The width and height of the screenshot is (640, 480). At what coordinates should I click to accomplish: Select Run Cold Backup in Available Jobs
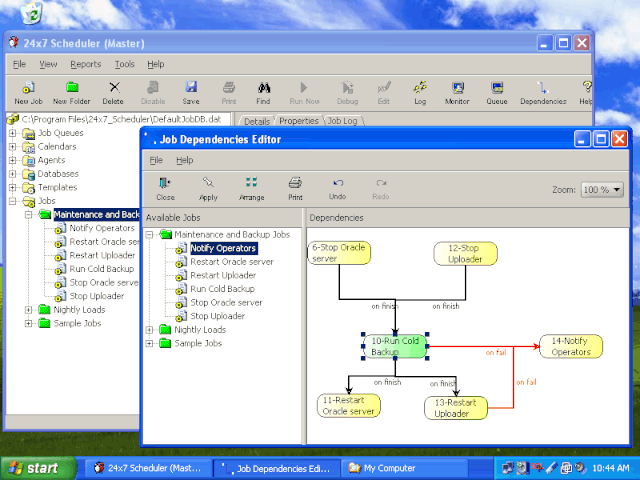(x=222, y=289)
